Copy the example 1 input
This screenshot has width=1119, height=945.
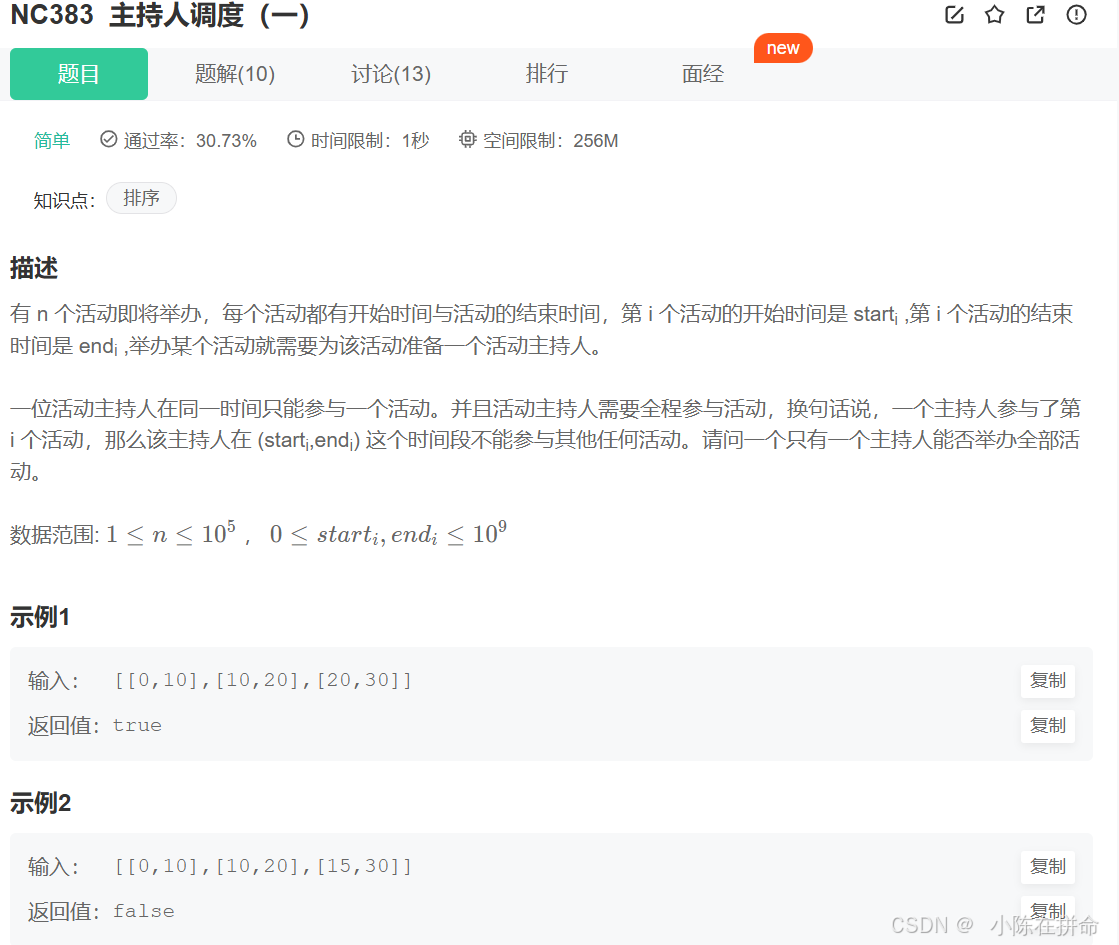click(1048, 681)
